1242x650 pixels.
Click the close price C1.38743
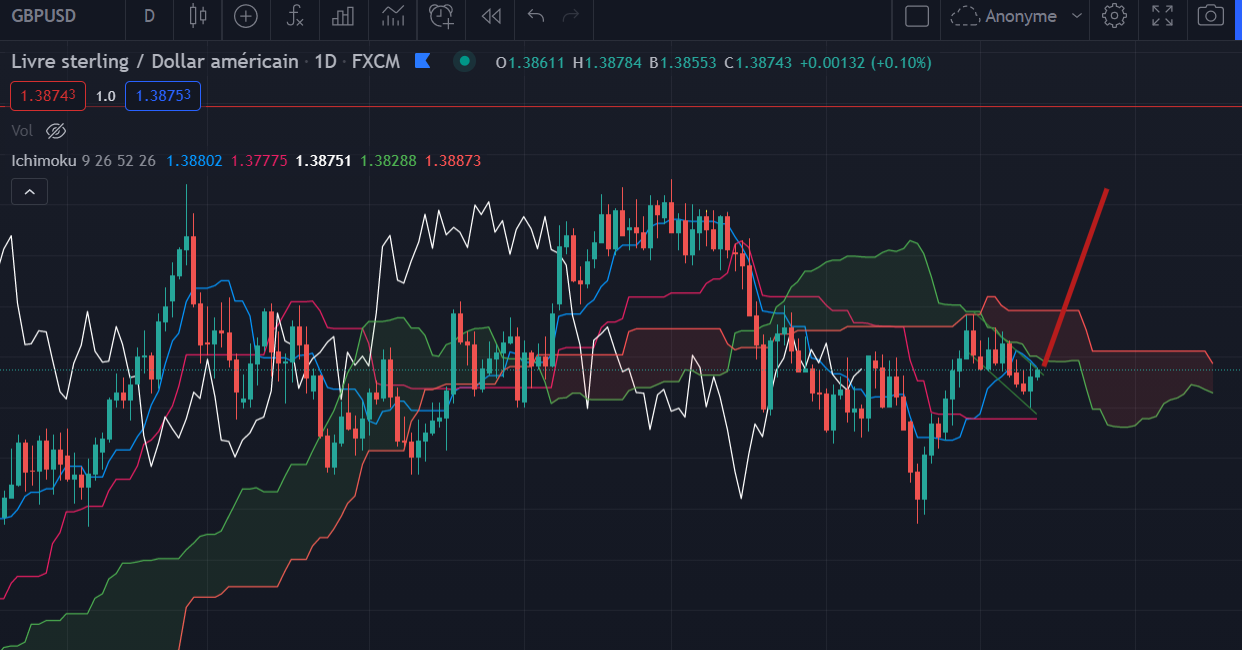coord(758,62)
